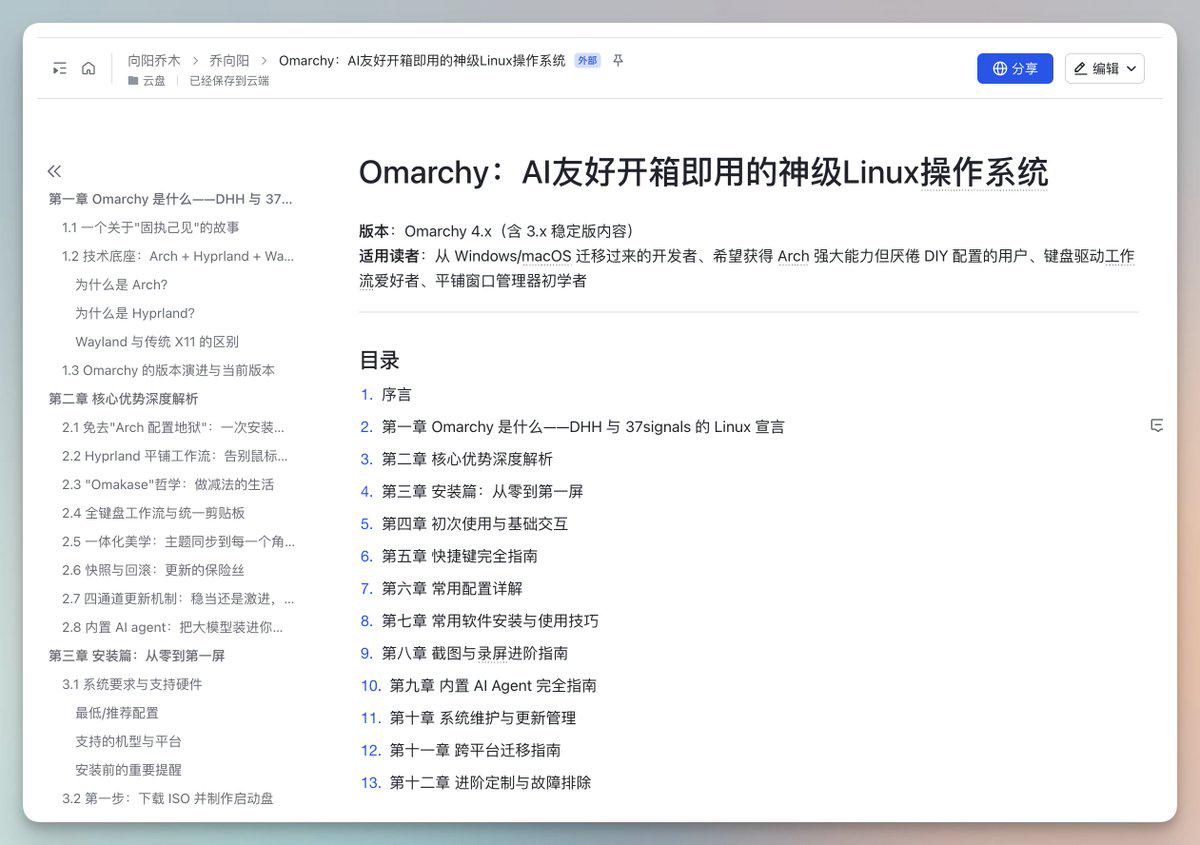Jump to outline item 第二章 核心优势深度解析
This screenshot has width=1200, height=845.
(x=124, y=399)
